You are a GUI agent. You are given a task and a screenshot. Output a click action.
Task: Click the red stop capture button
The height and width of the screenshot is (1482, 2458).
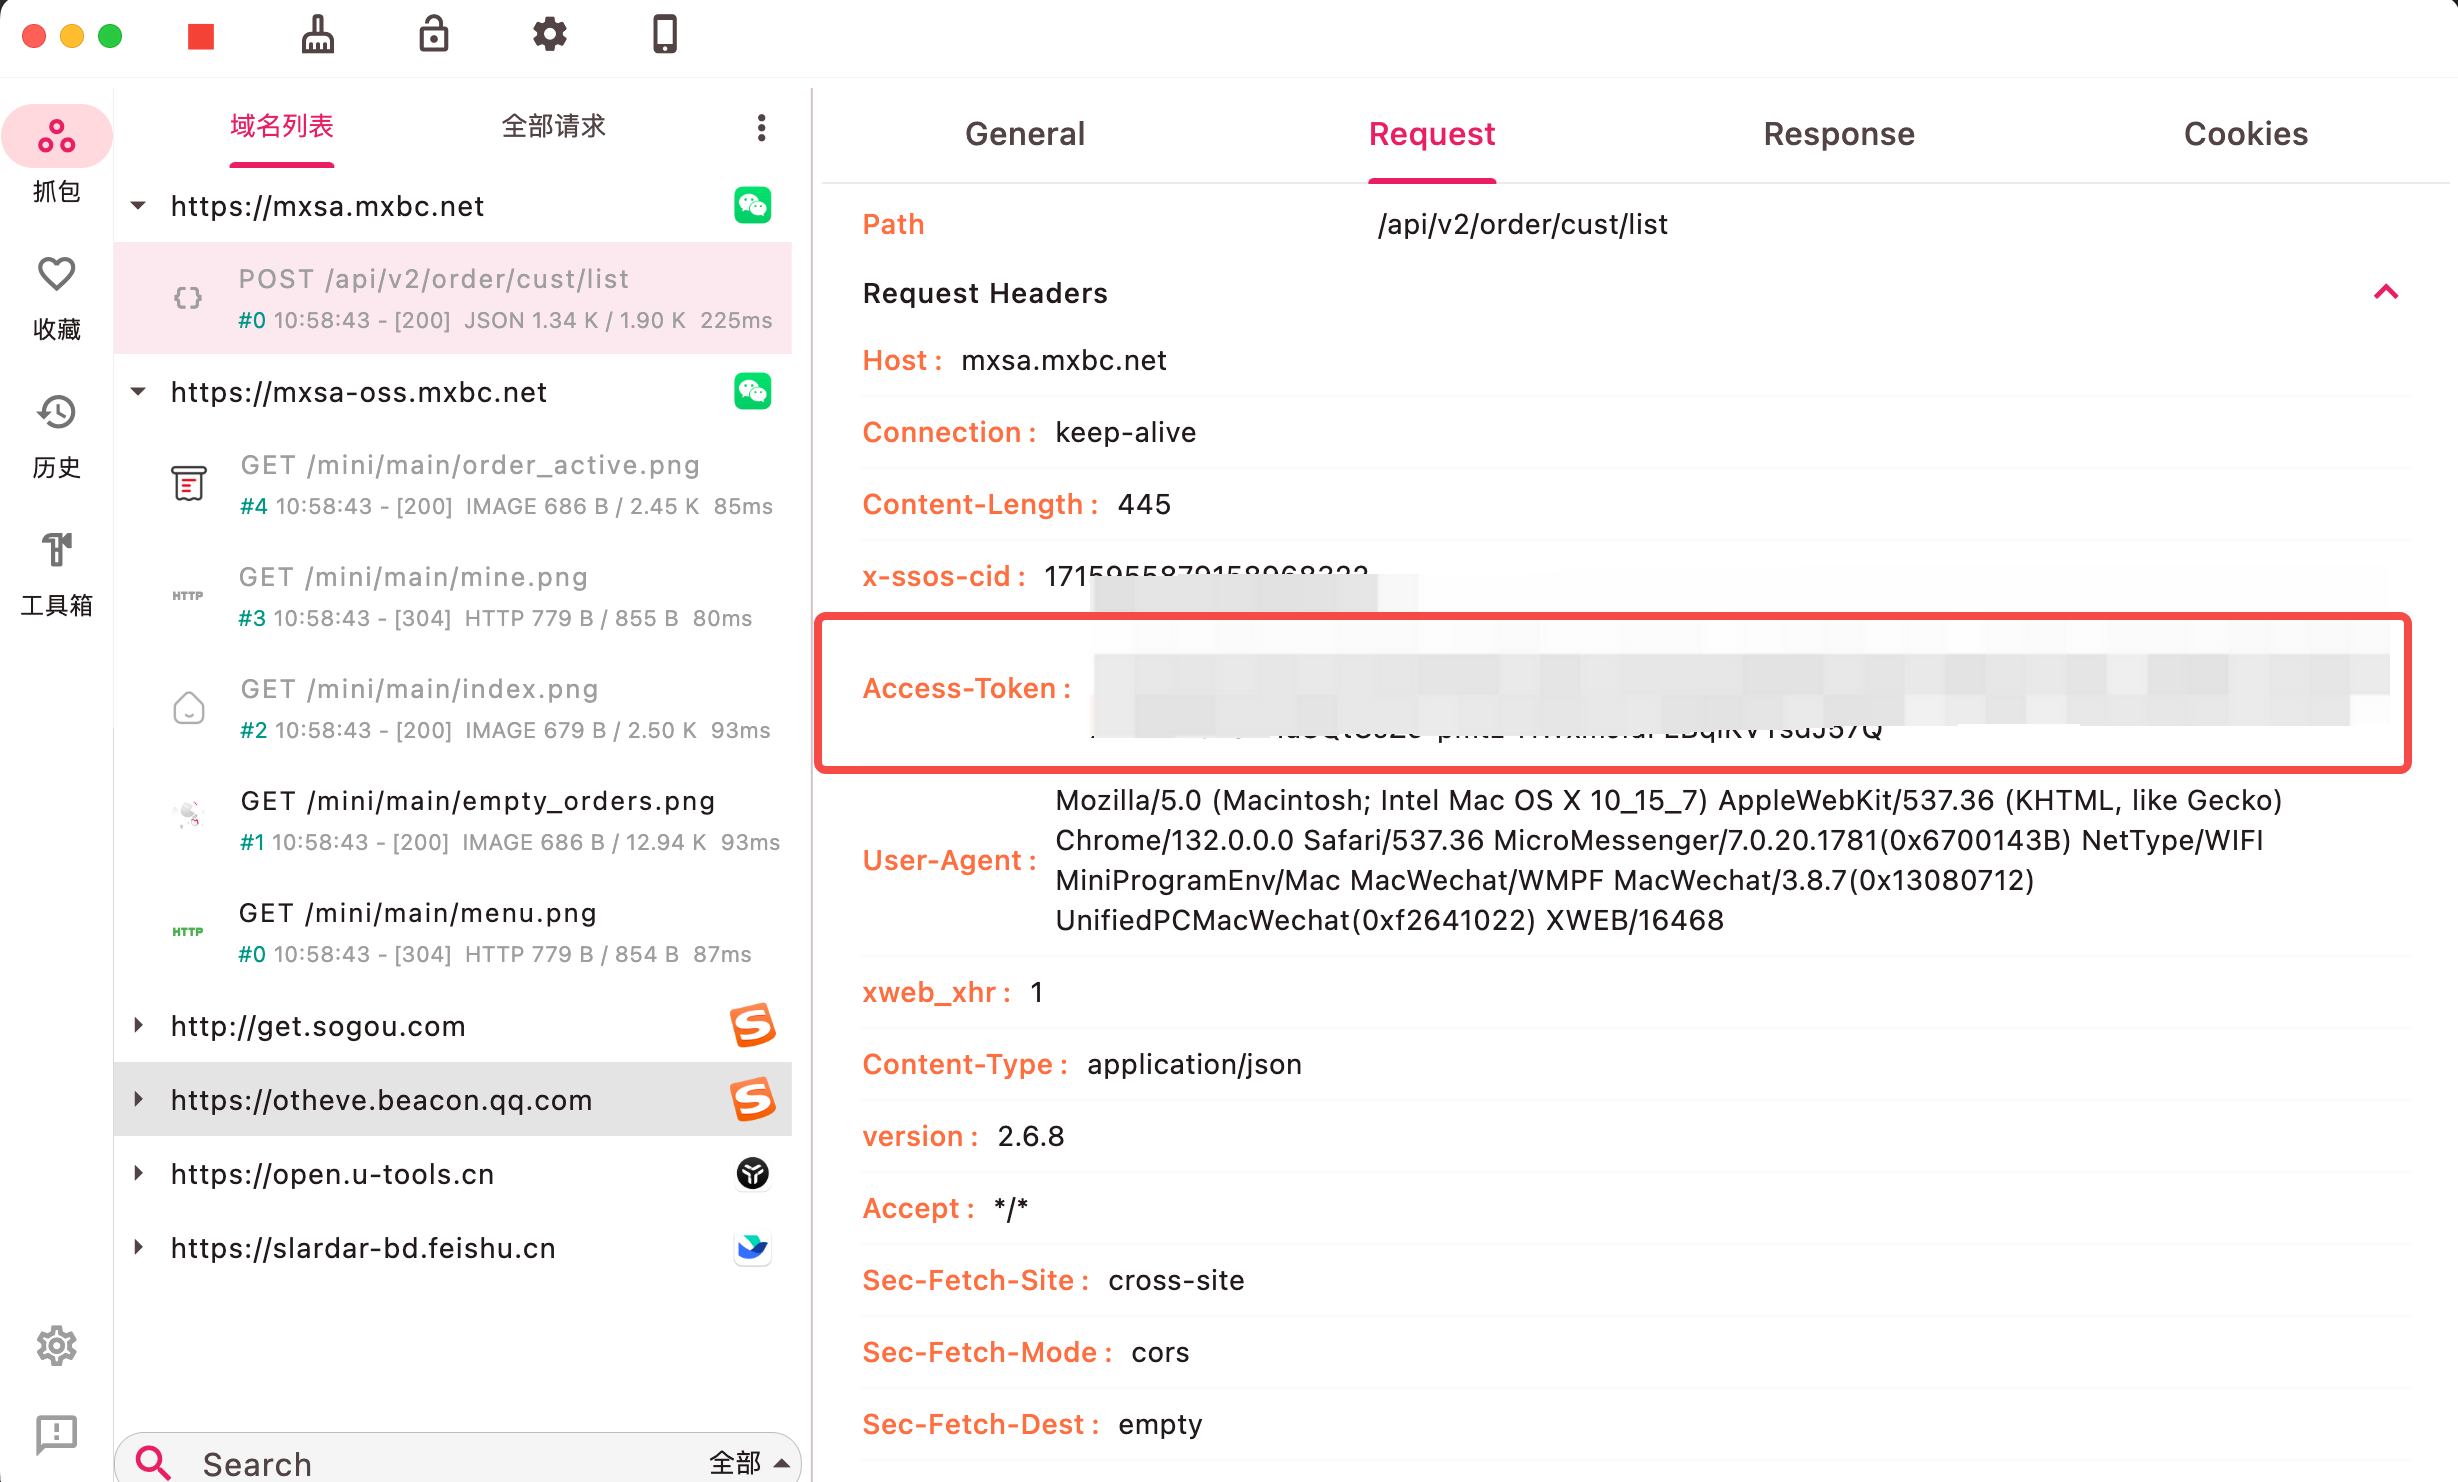click(201, 36)
